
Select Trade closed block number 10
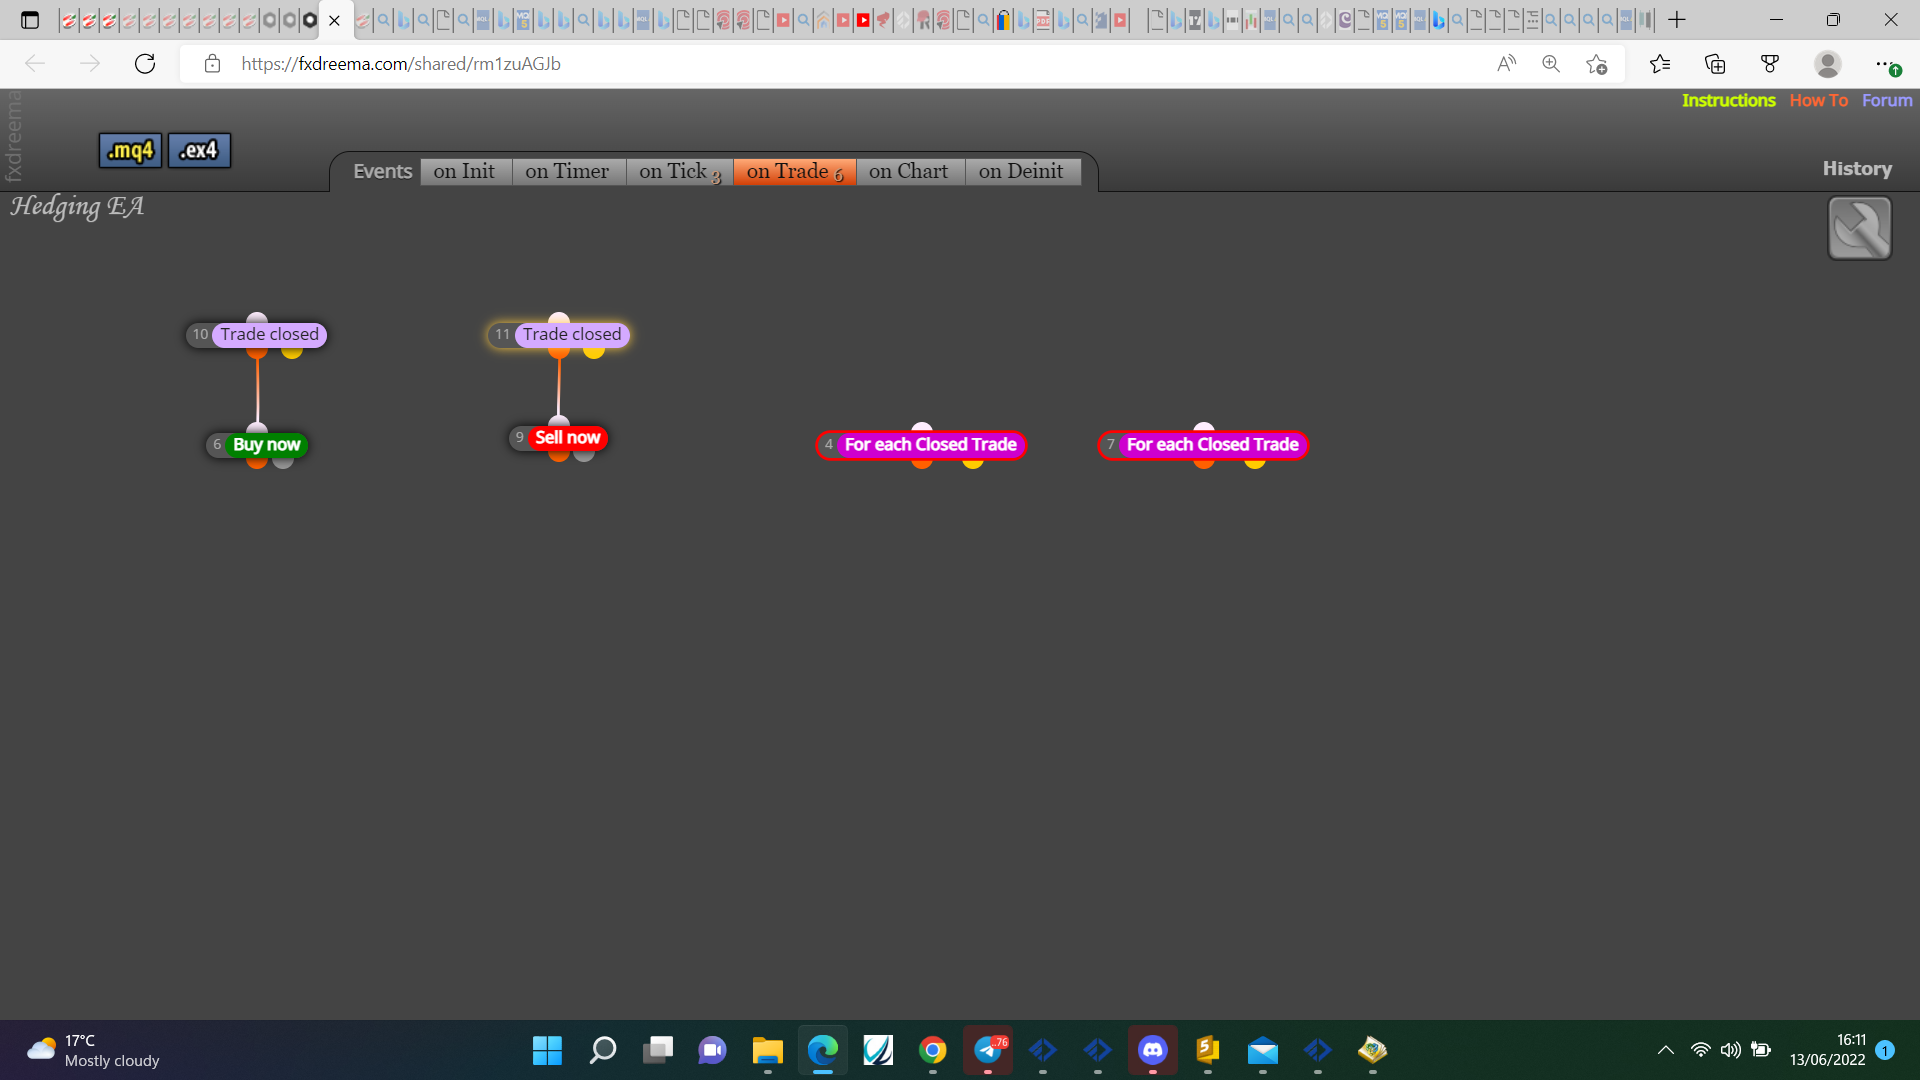coord(257,335)
